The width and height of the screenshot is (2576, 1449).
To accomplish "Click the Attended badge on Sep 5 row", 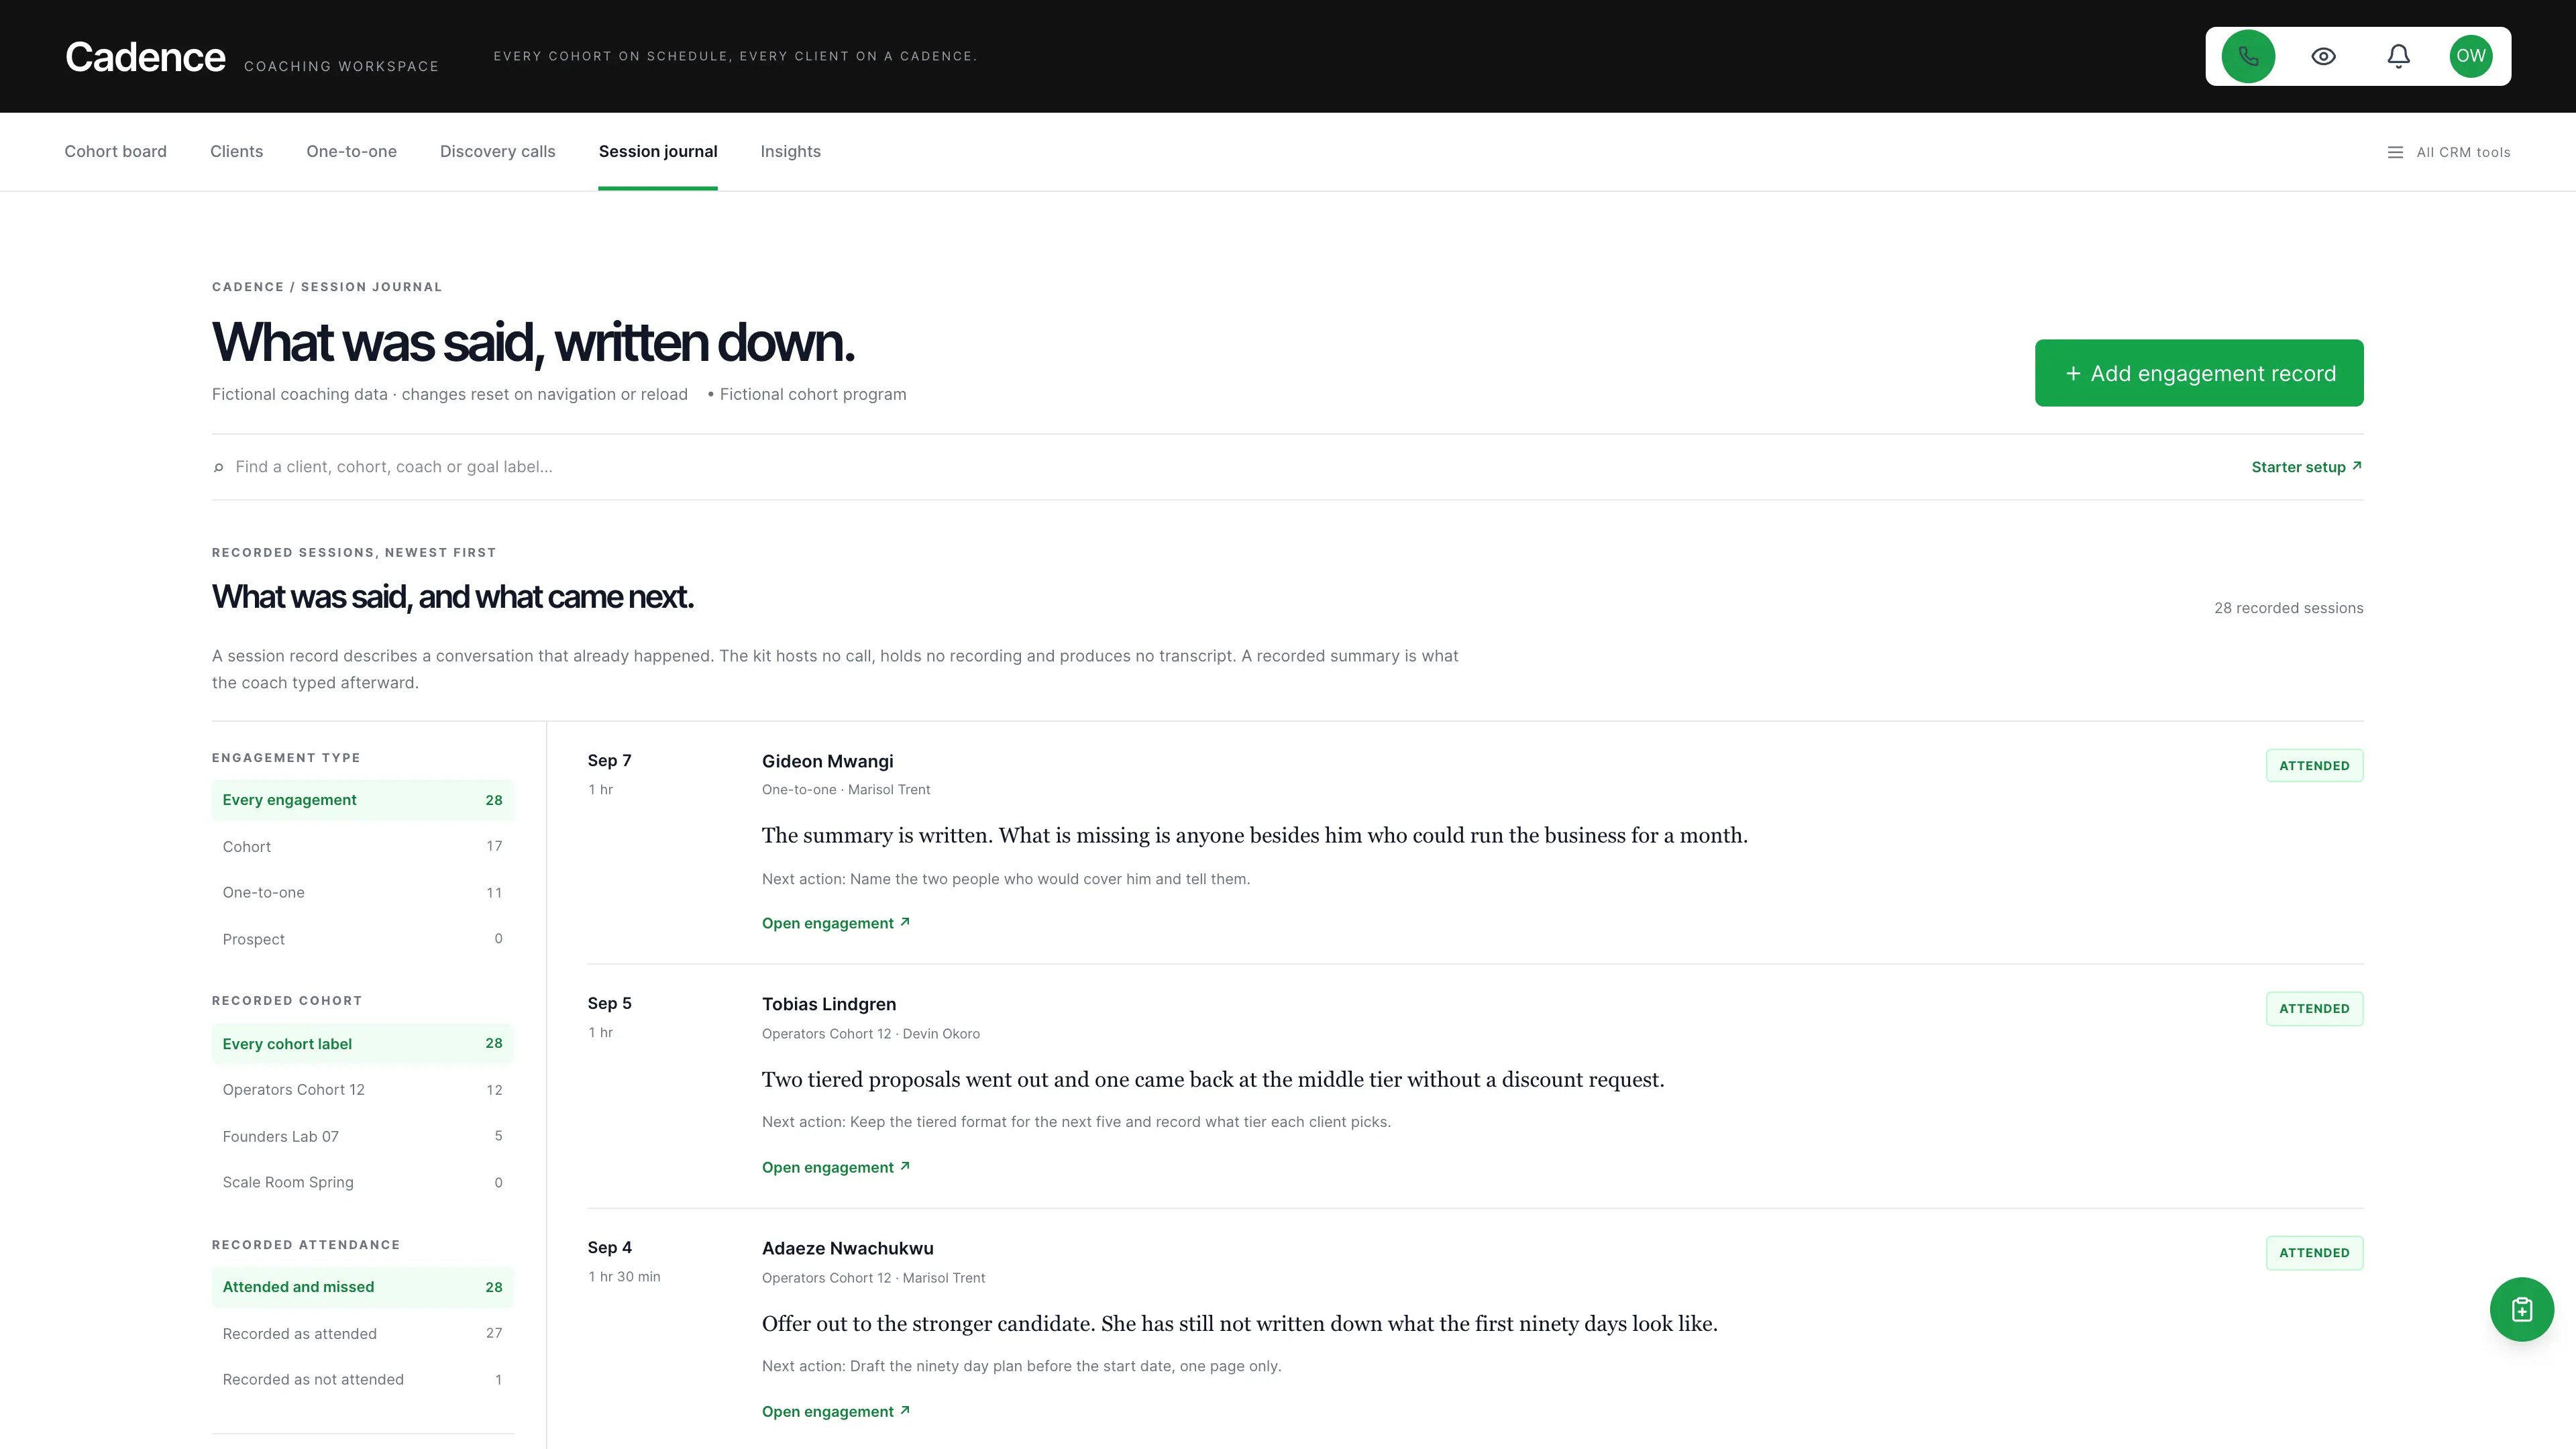I will 2314,1008.
